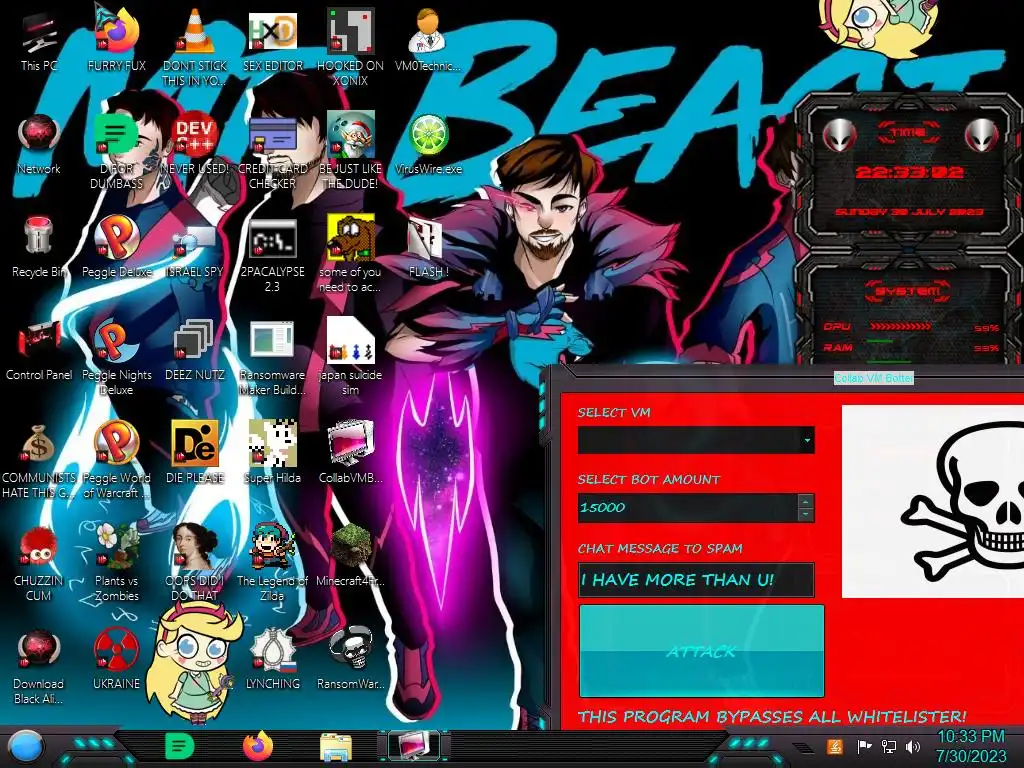Decrease bot amount with down stepper arrow
This screenshot has height=768, width=1024.
click(806, 515)
